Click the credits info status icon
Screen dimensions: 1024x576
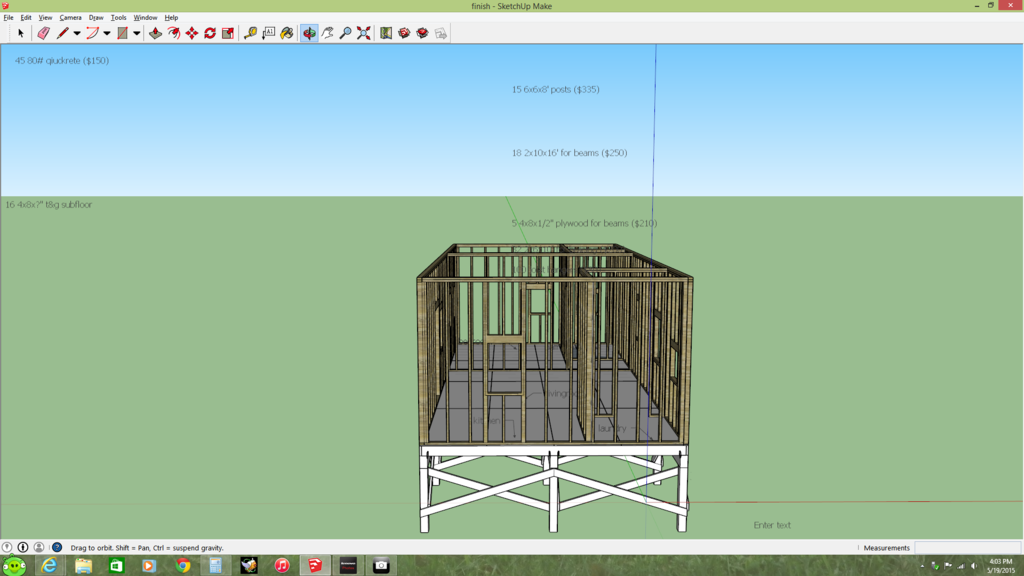(x=23, y=547)
